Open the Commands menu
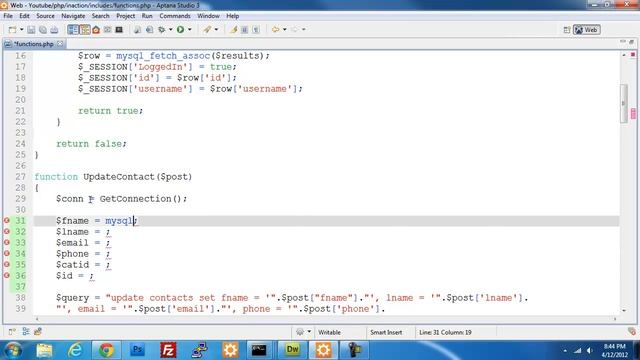This screenshot has width=640, height=360. coord(175,16)
